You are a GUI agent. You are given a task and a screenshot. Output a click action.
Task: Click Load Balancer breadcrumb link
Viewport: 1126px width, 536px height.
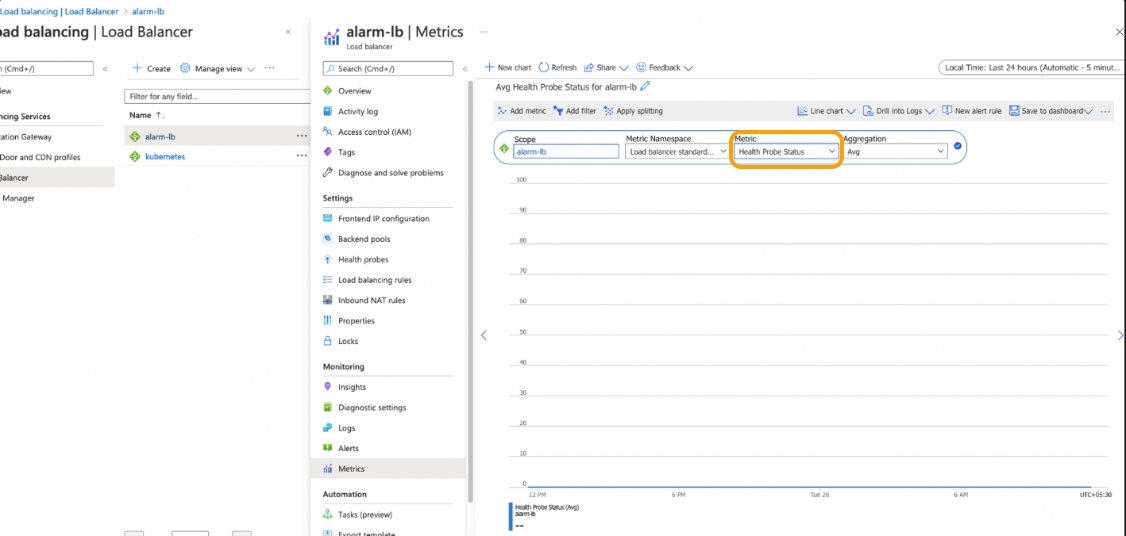[91, 11]
